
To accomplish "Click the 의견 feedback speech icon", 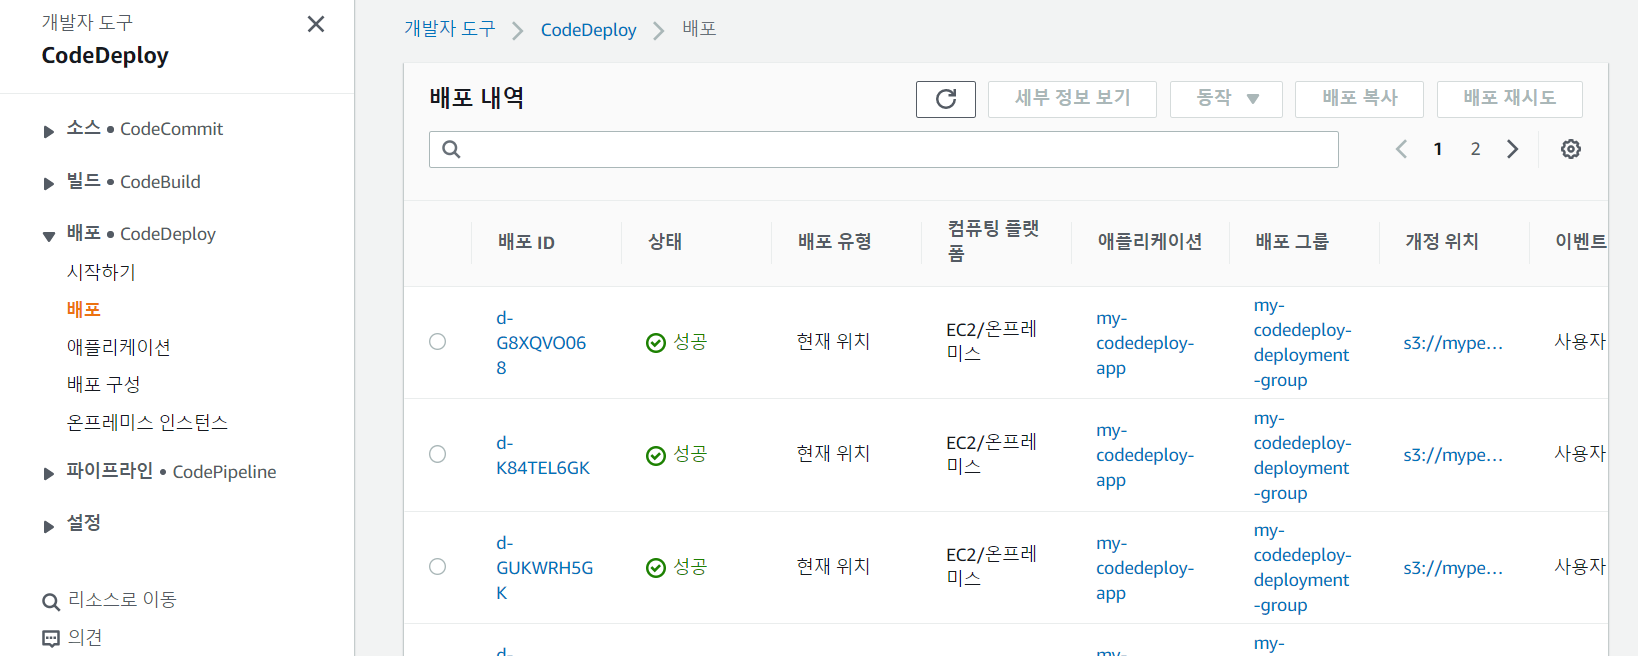I will pyautogui.click(x=51, y=639).
